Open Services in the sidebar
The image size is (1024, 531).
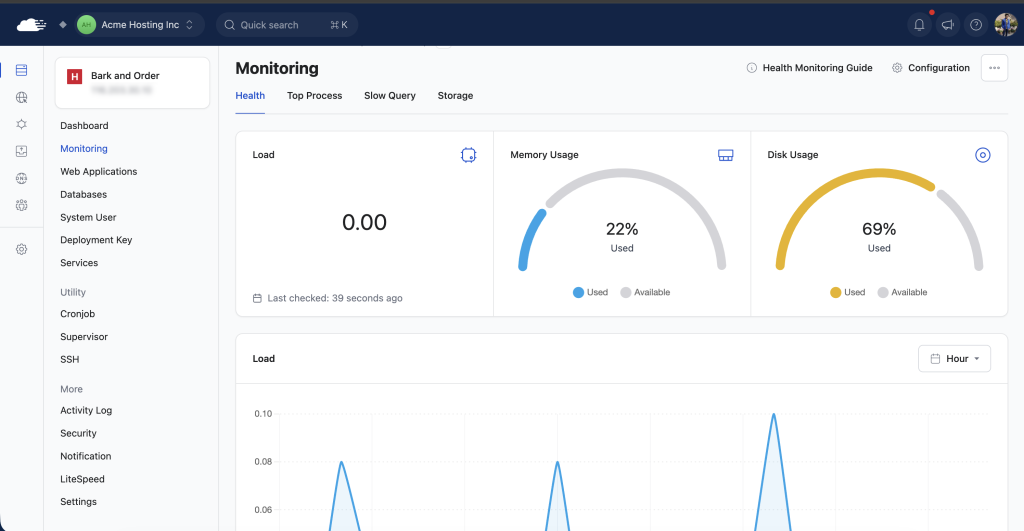pyautogui.click(x=79, y=263)
